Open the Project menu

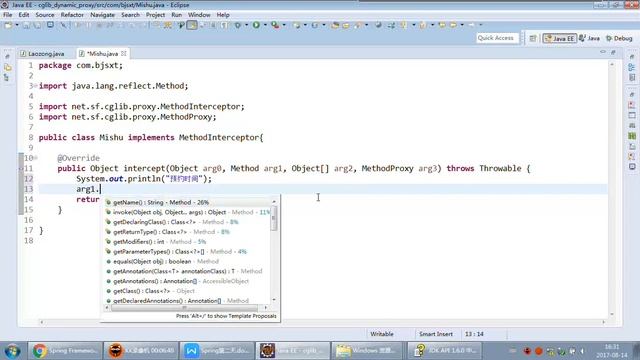click(156, 15)
